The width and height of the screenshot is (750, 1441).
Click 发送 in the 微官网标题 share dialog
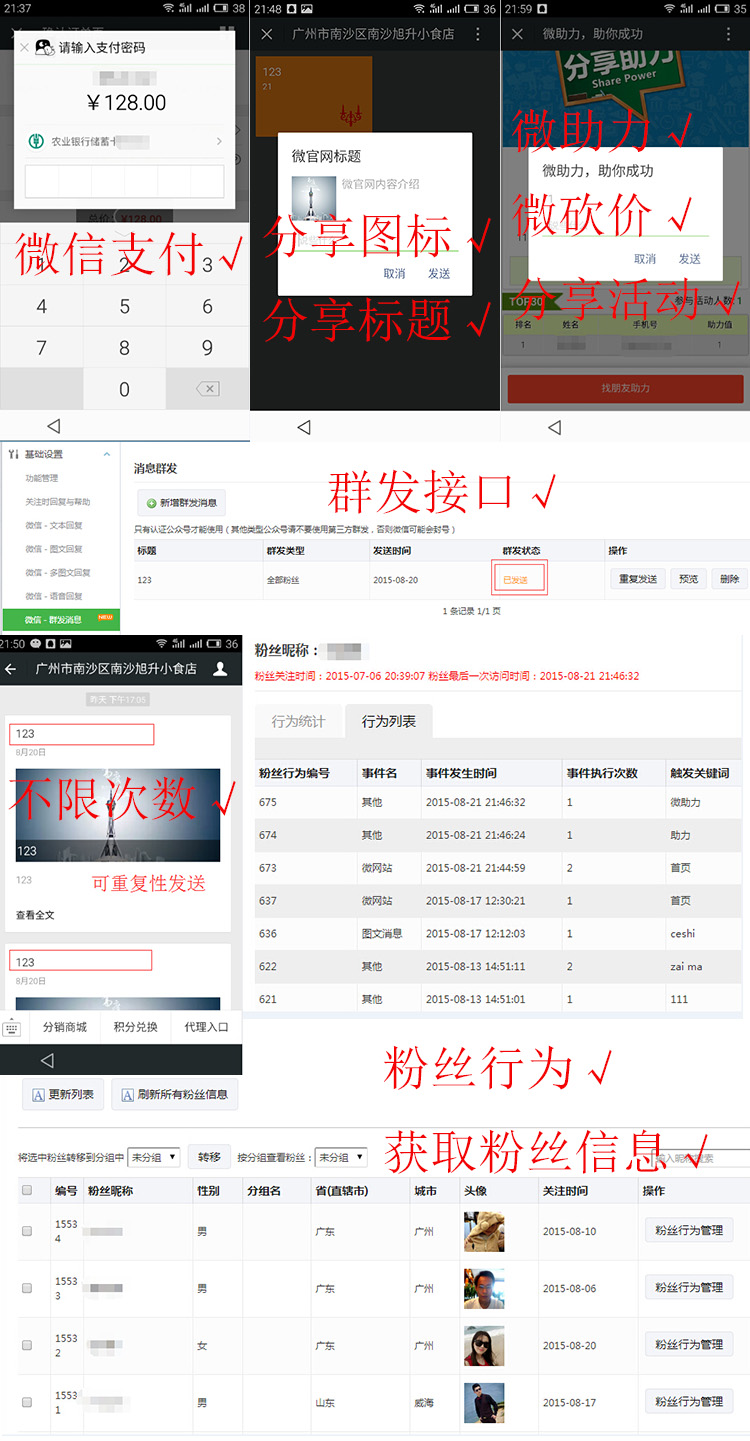439,273
